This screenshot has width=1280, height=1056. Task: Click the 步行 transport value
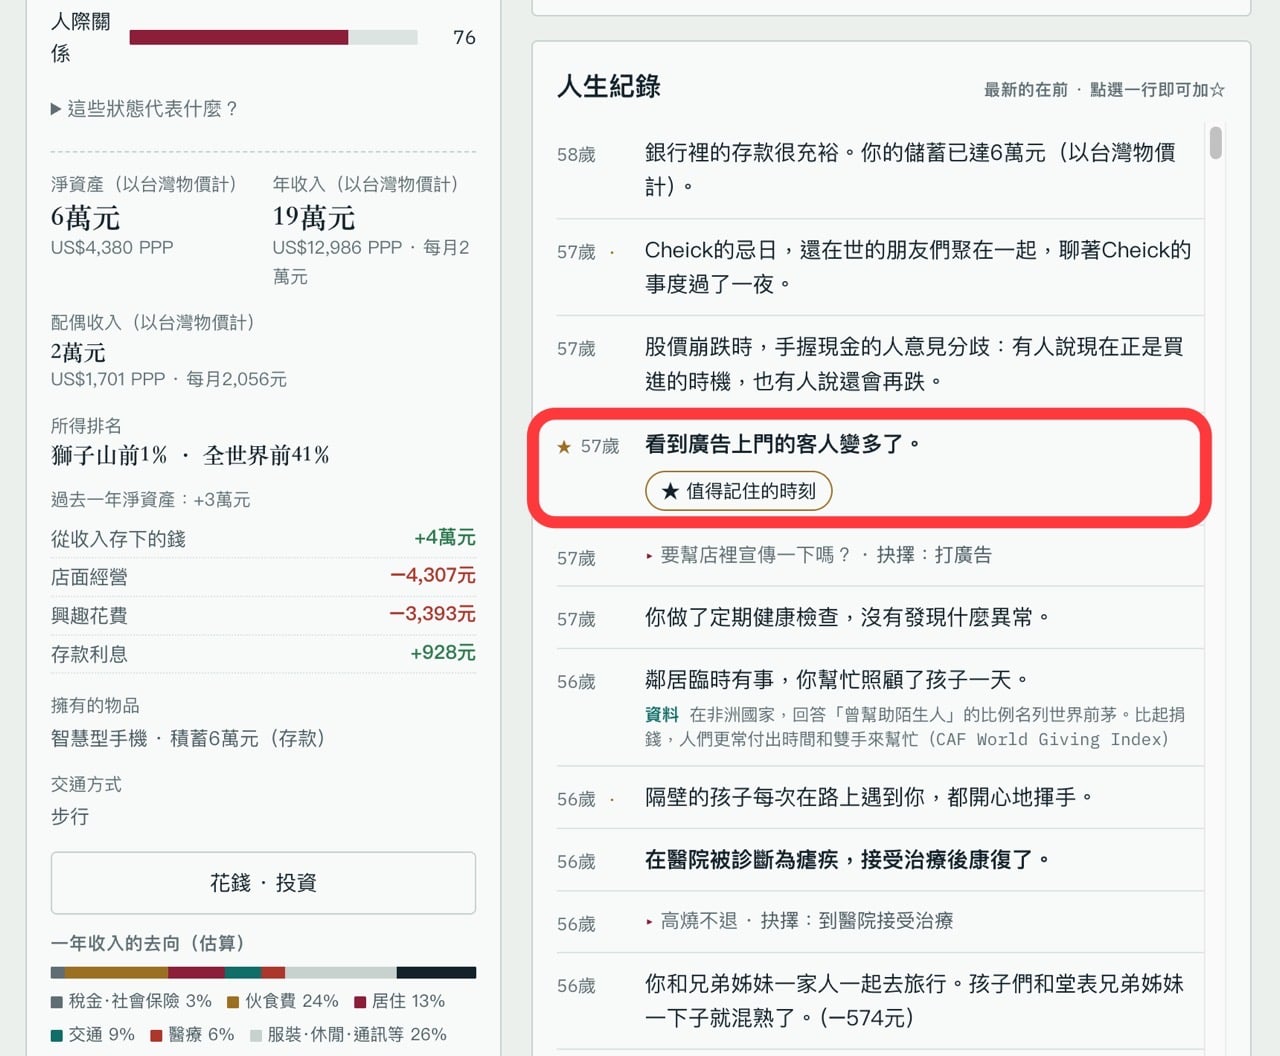tap(70, 817)
